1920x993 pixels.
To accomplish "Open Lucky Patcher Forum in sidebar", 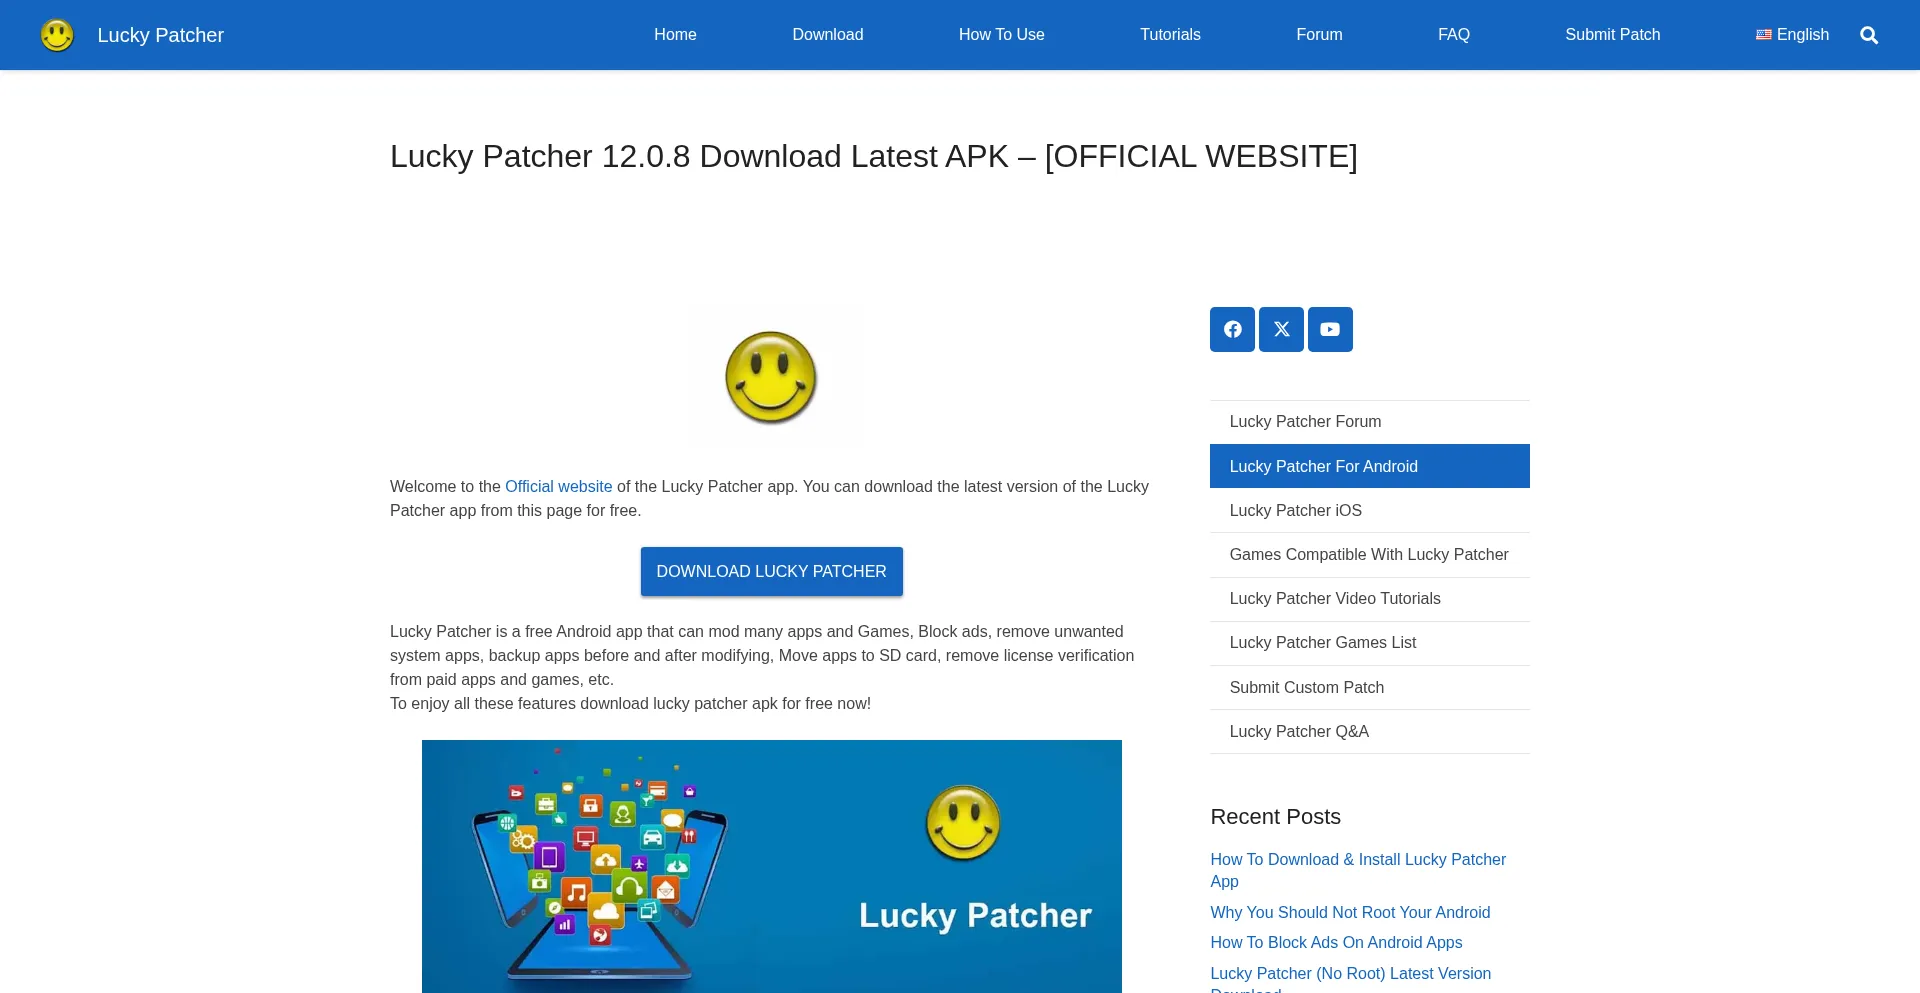I will pyautogui.click(x=1369, y=422).
